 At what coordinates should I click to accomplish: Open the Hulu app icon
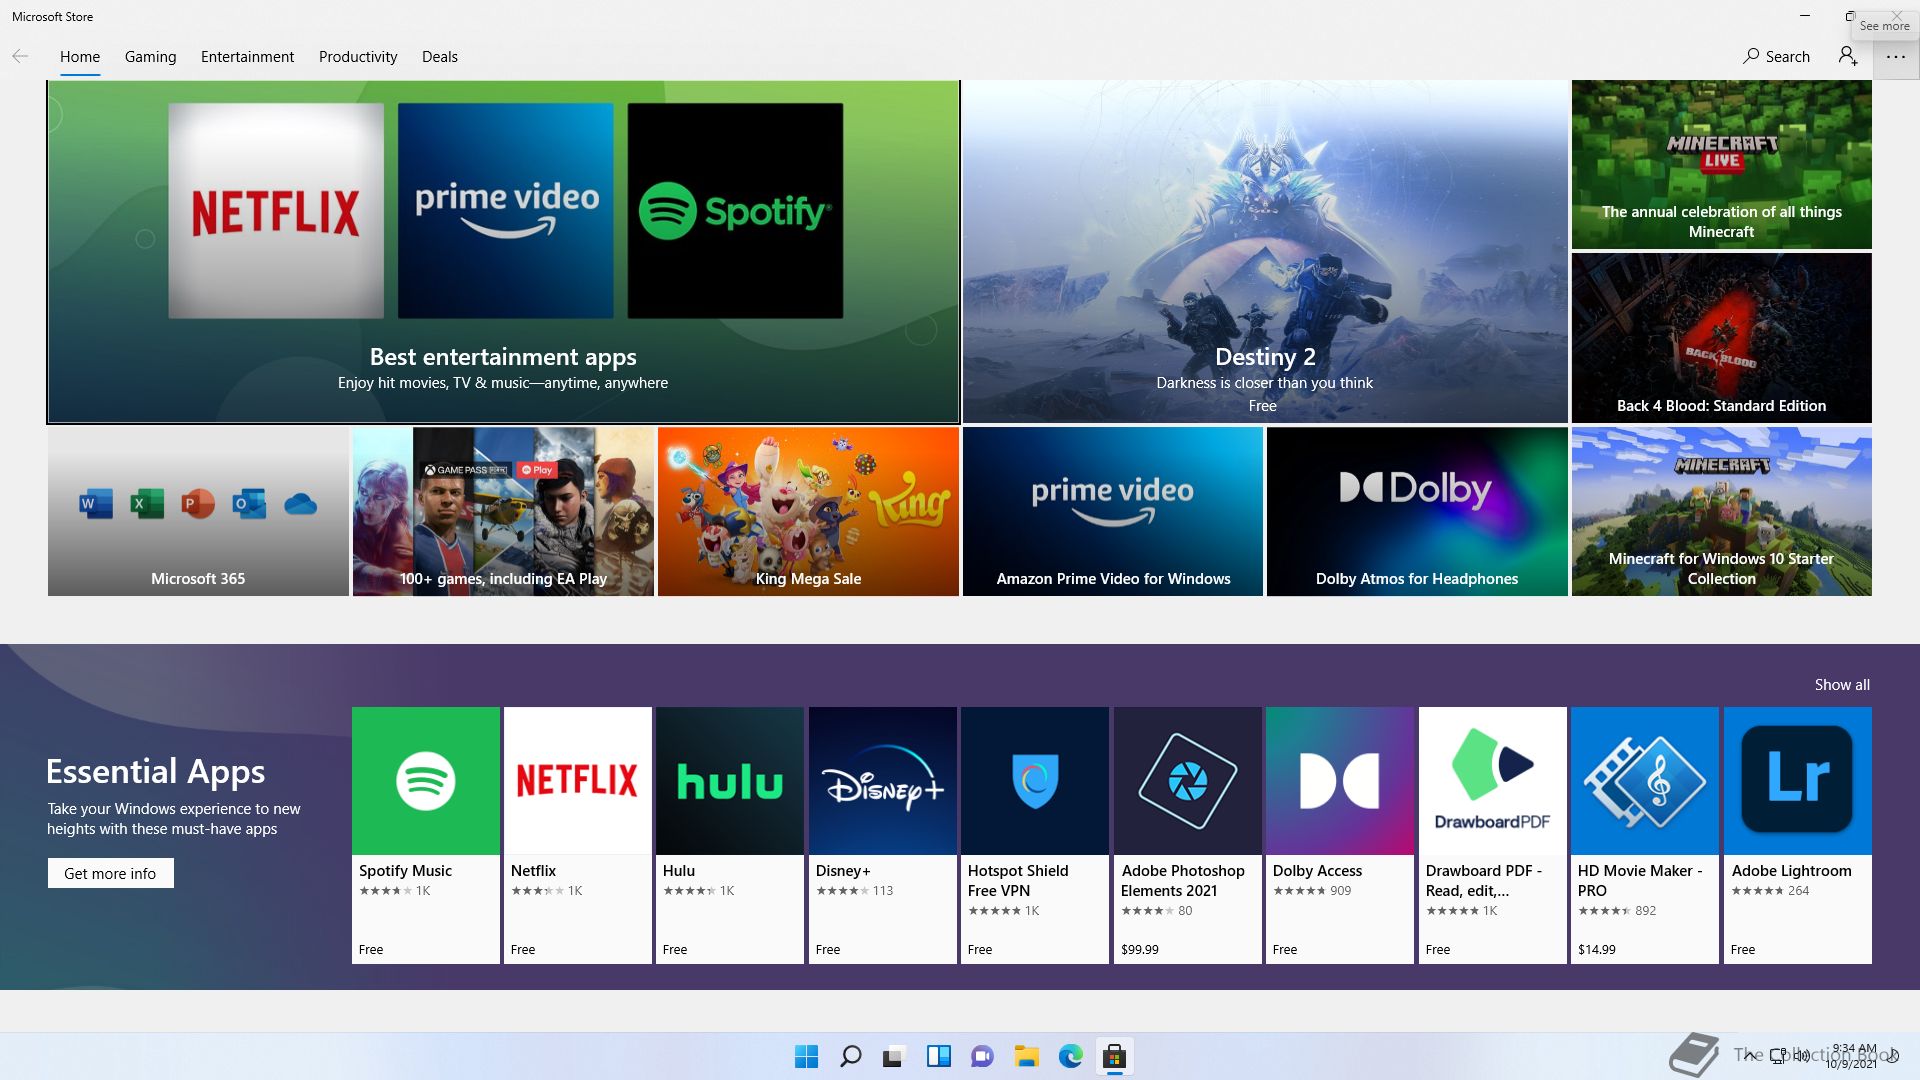730,781
